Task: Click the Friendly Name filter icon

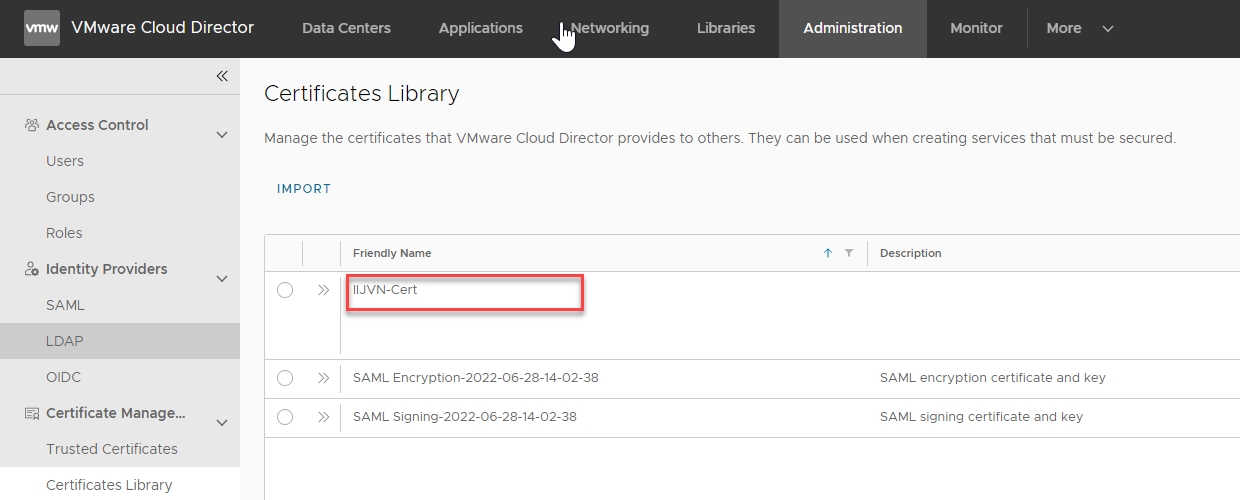Action: 849,253
